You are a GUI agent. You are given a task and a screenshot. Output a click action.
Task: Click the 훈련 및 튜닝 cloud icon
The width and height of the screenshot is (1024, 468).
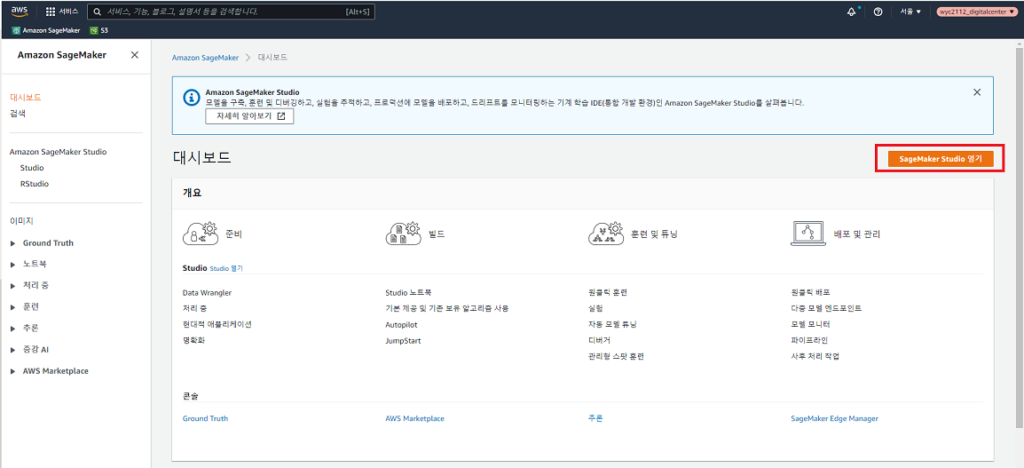pos(606,233)
